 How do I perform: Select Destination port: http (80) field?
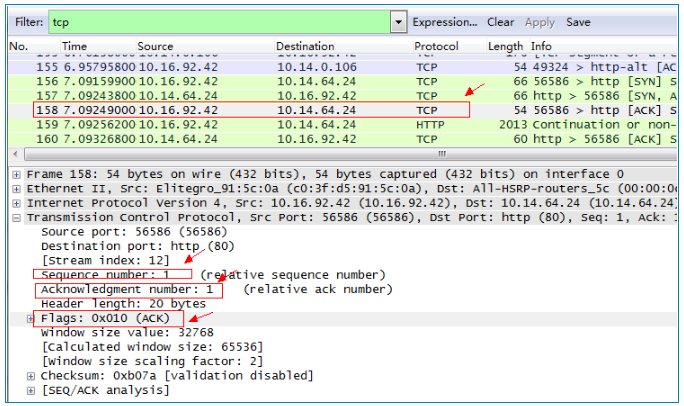pos(137,246)
